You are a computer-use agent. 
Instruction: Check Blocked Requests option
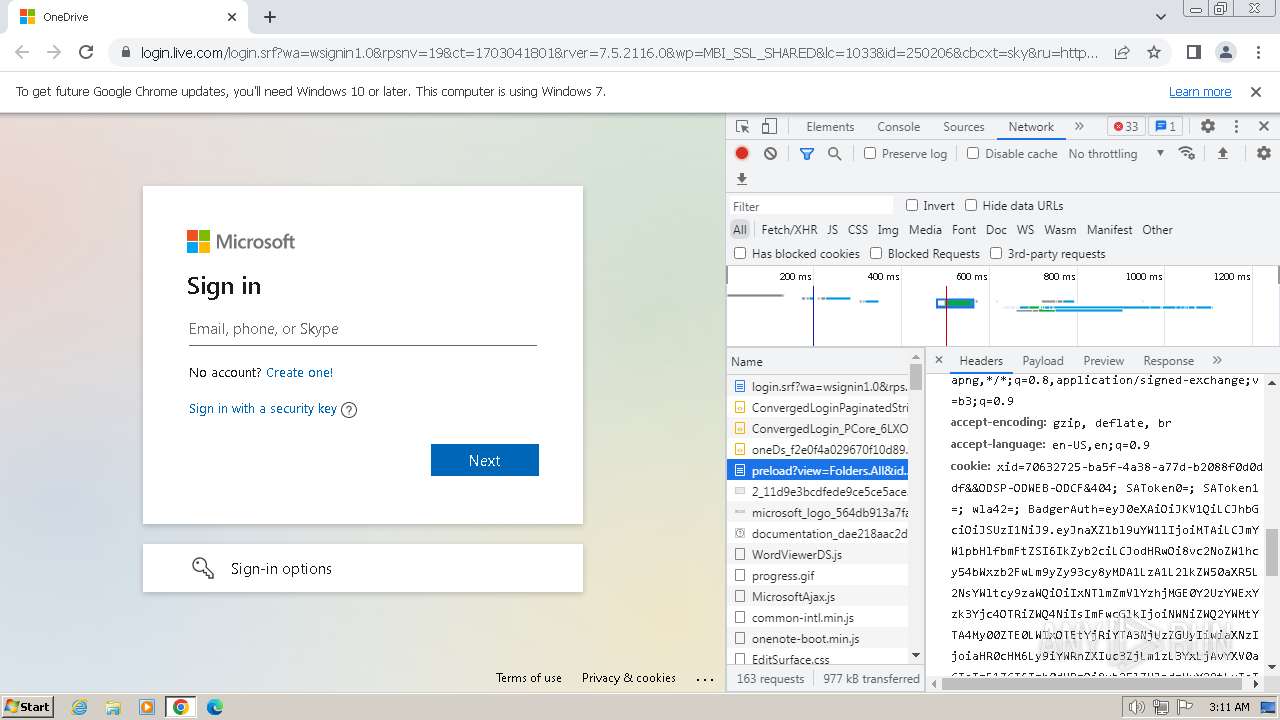click(x=876, y=253)
